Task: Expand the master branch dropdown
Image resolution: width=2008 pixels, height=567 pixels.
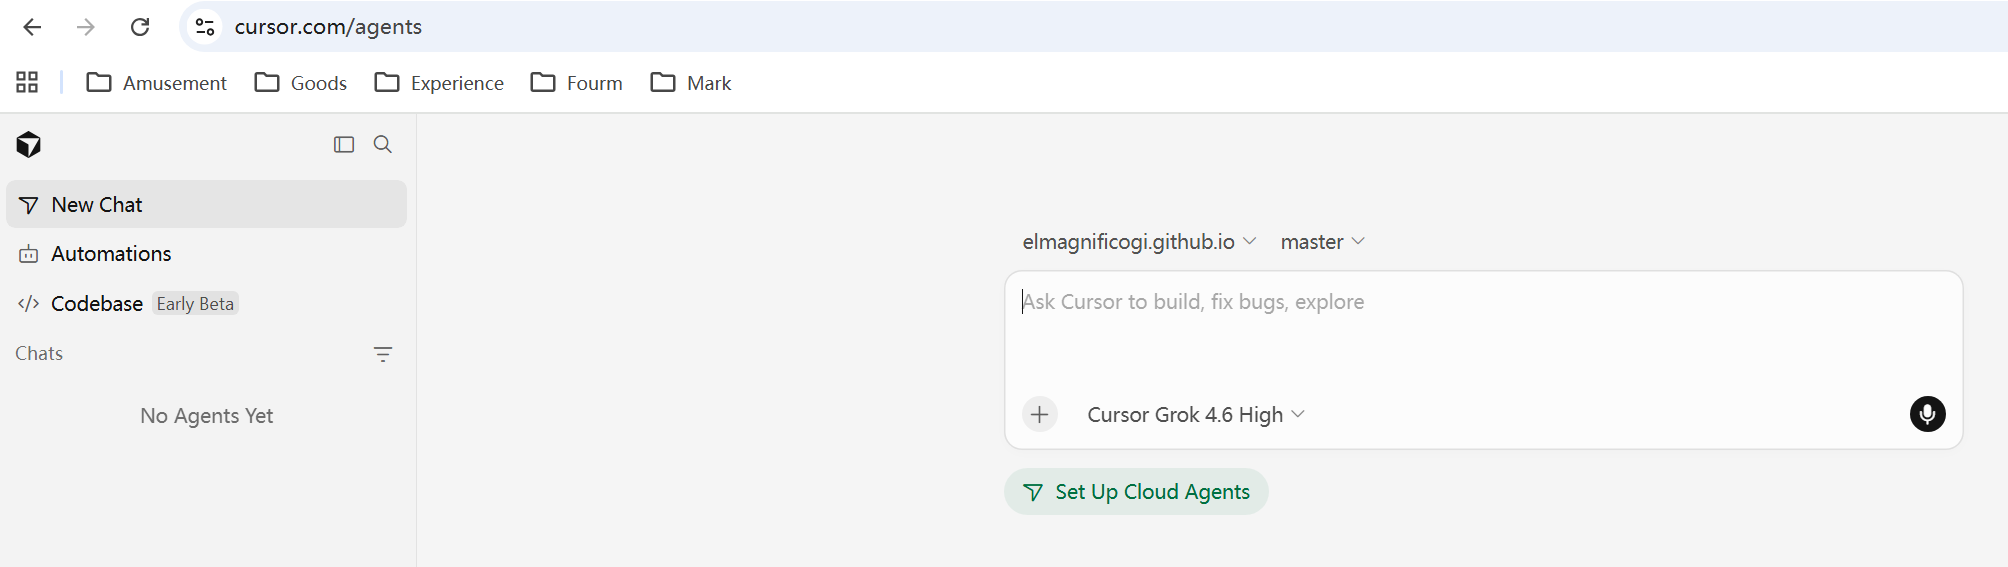Action: [x=1322, y=242]
